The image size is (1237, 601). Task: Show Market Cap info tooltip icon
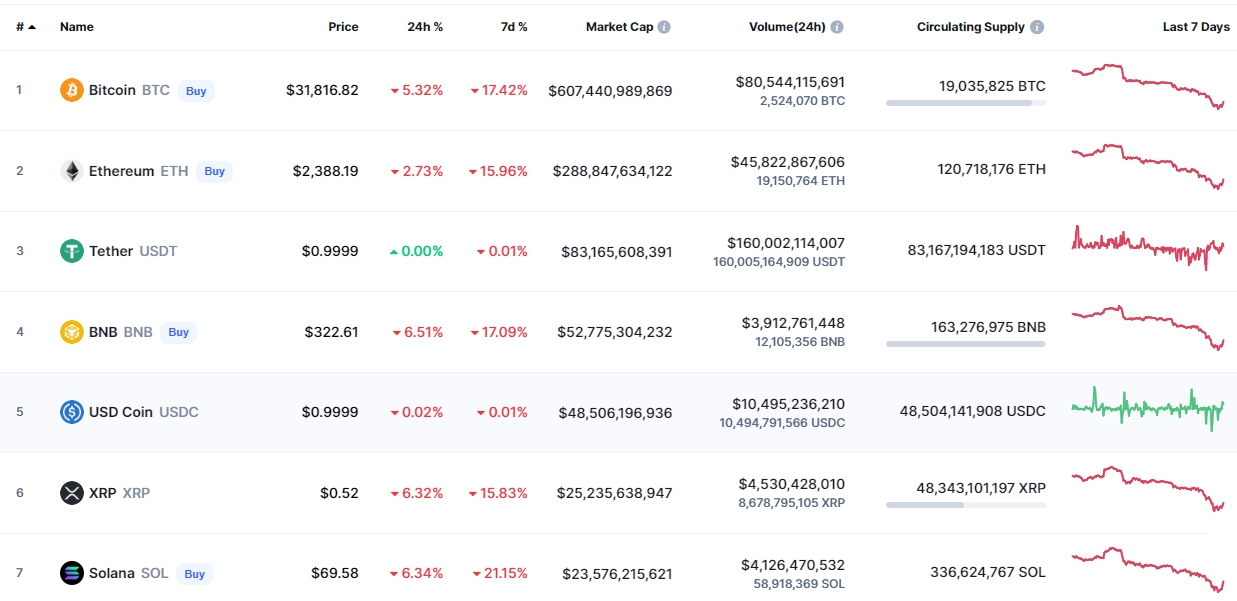pyautogui.click(x=664, y=27)
